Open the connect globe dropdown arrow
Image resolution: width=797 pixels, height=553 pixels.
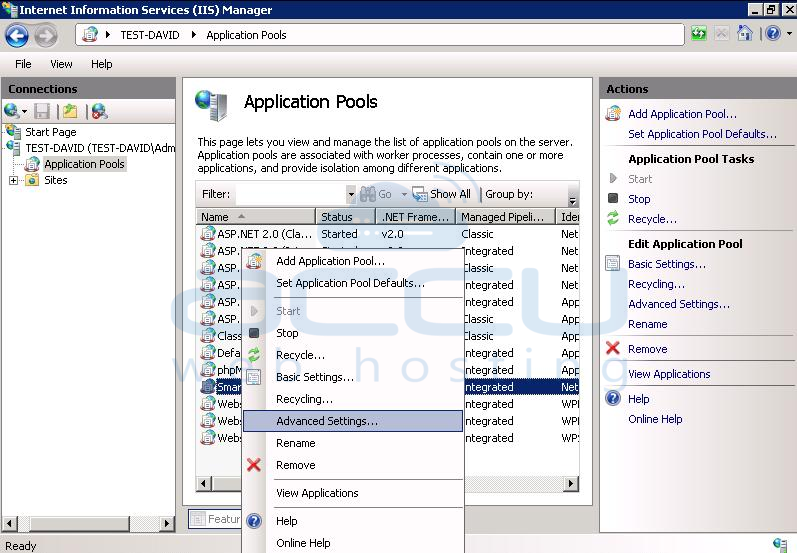coord(24,111)
